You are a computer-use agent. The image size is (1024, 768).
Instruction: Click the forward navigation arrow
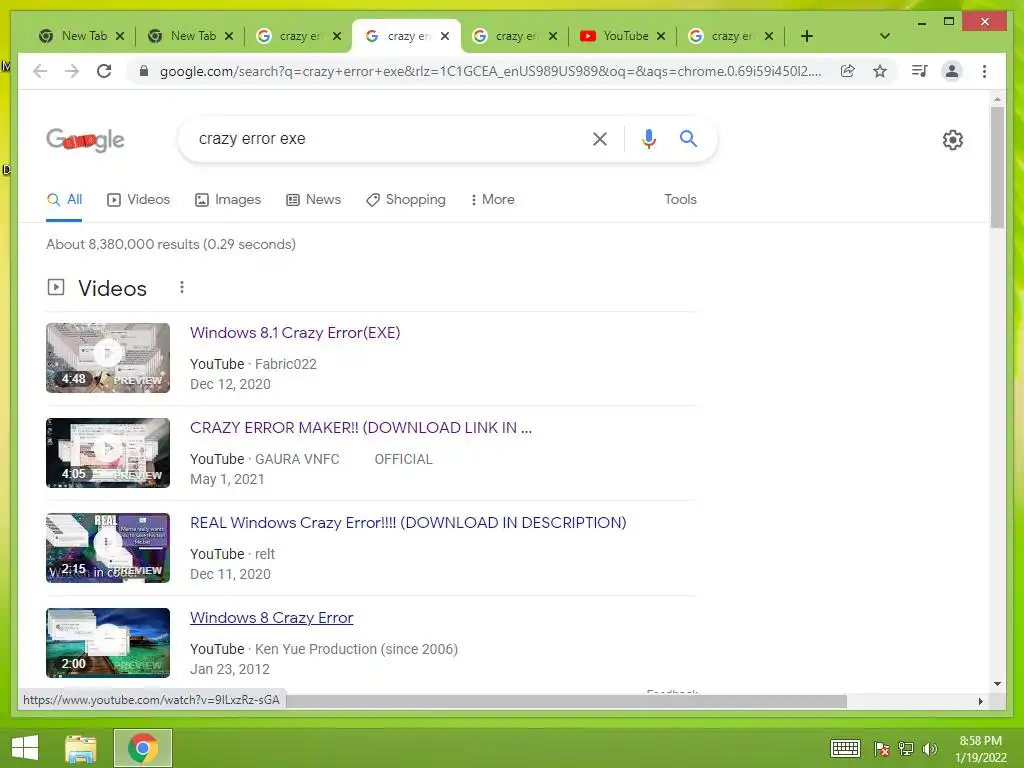72,71
